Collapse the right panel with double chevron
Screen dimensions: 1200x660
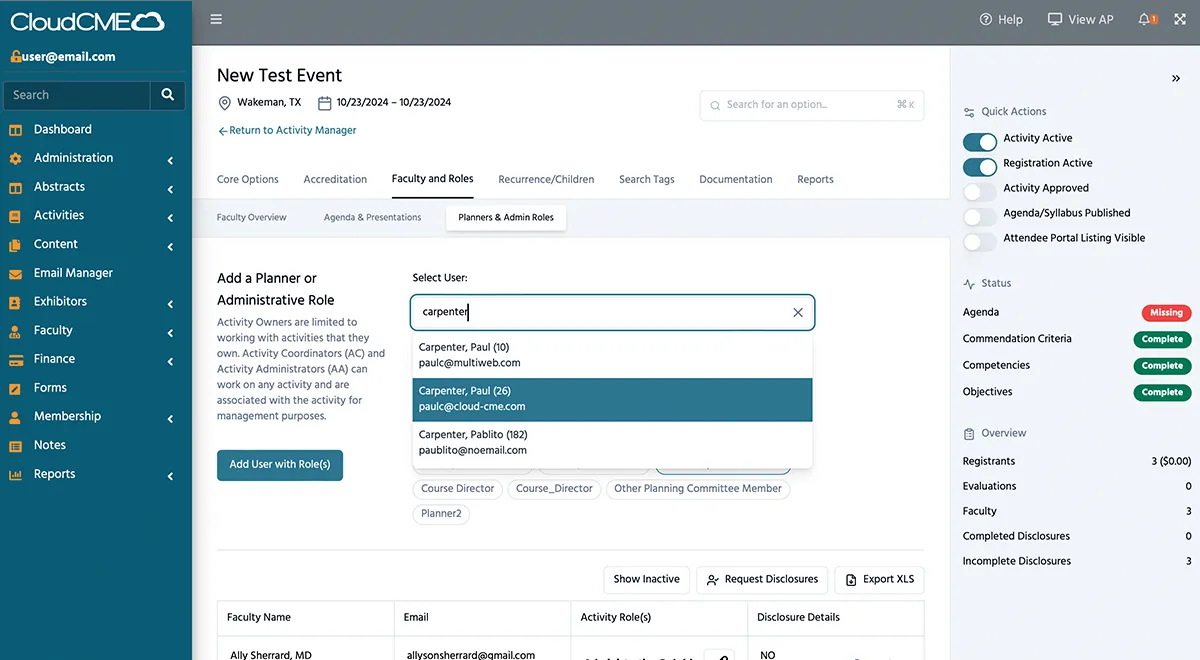tap(1175, 78)
